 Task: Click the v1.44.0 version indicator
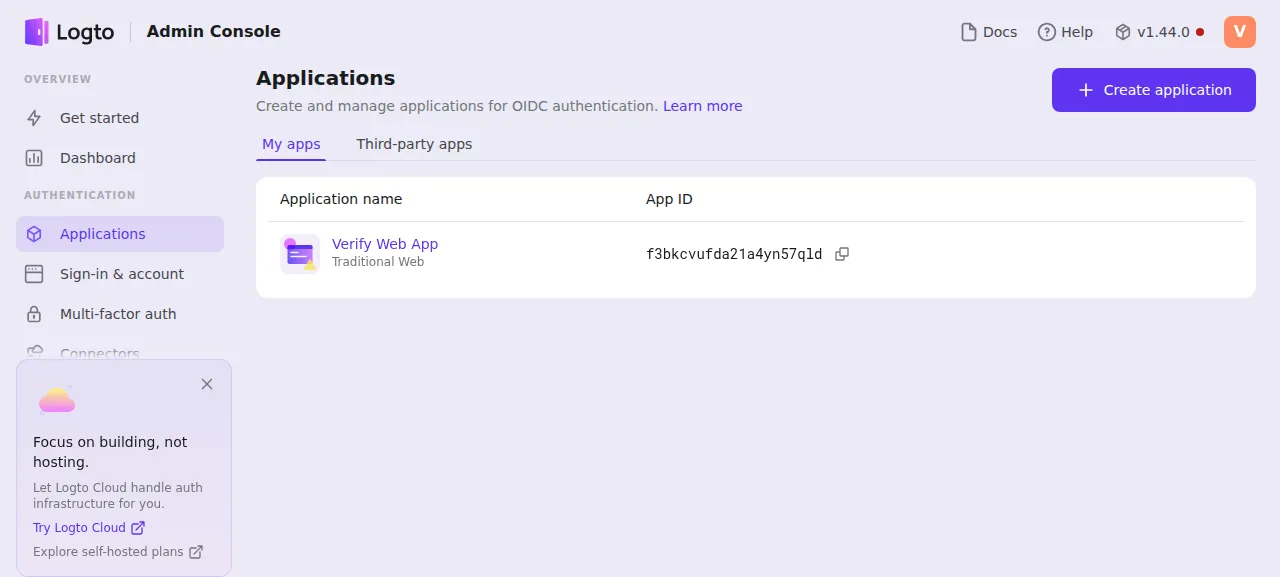coord(1159,32)
